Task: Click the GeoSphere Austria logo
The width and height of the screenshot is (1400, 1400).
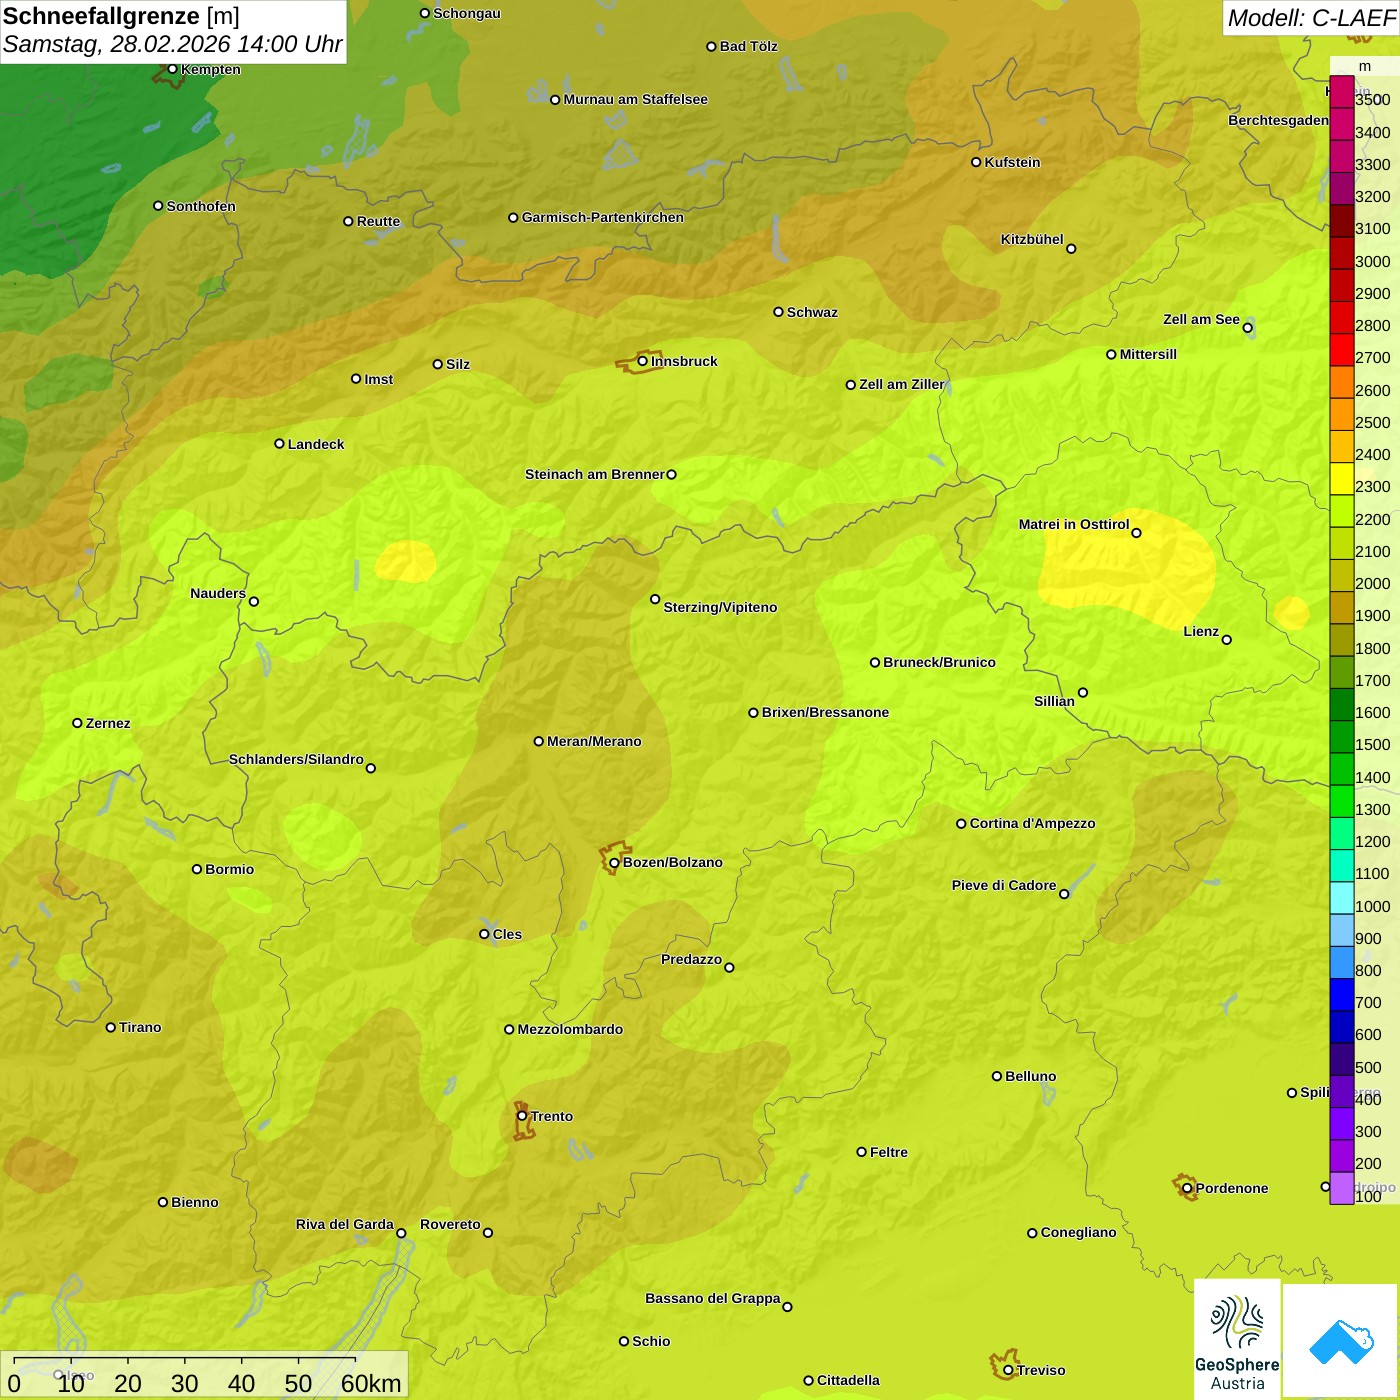Action: (x=1237, y=1340)
